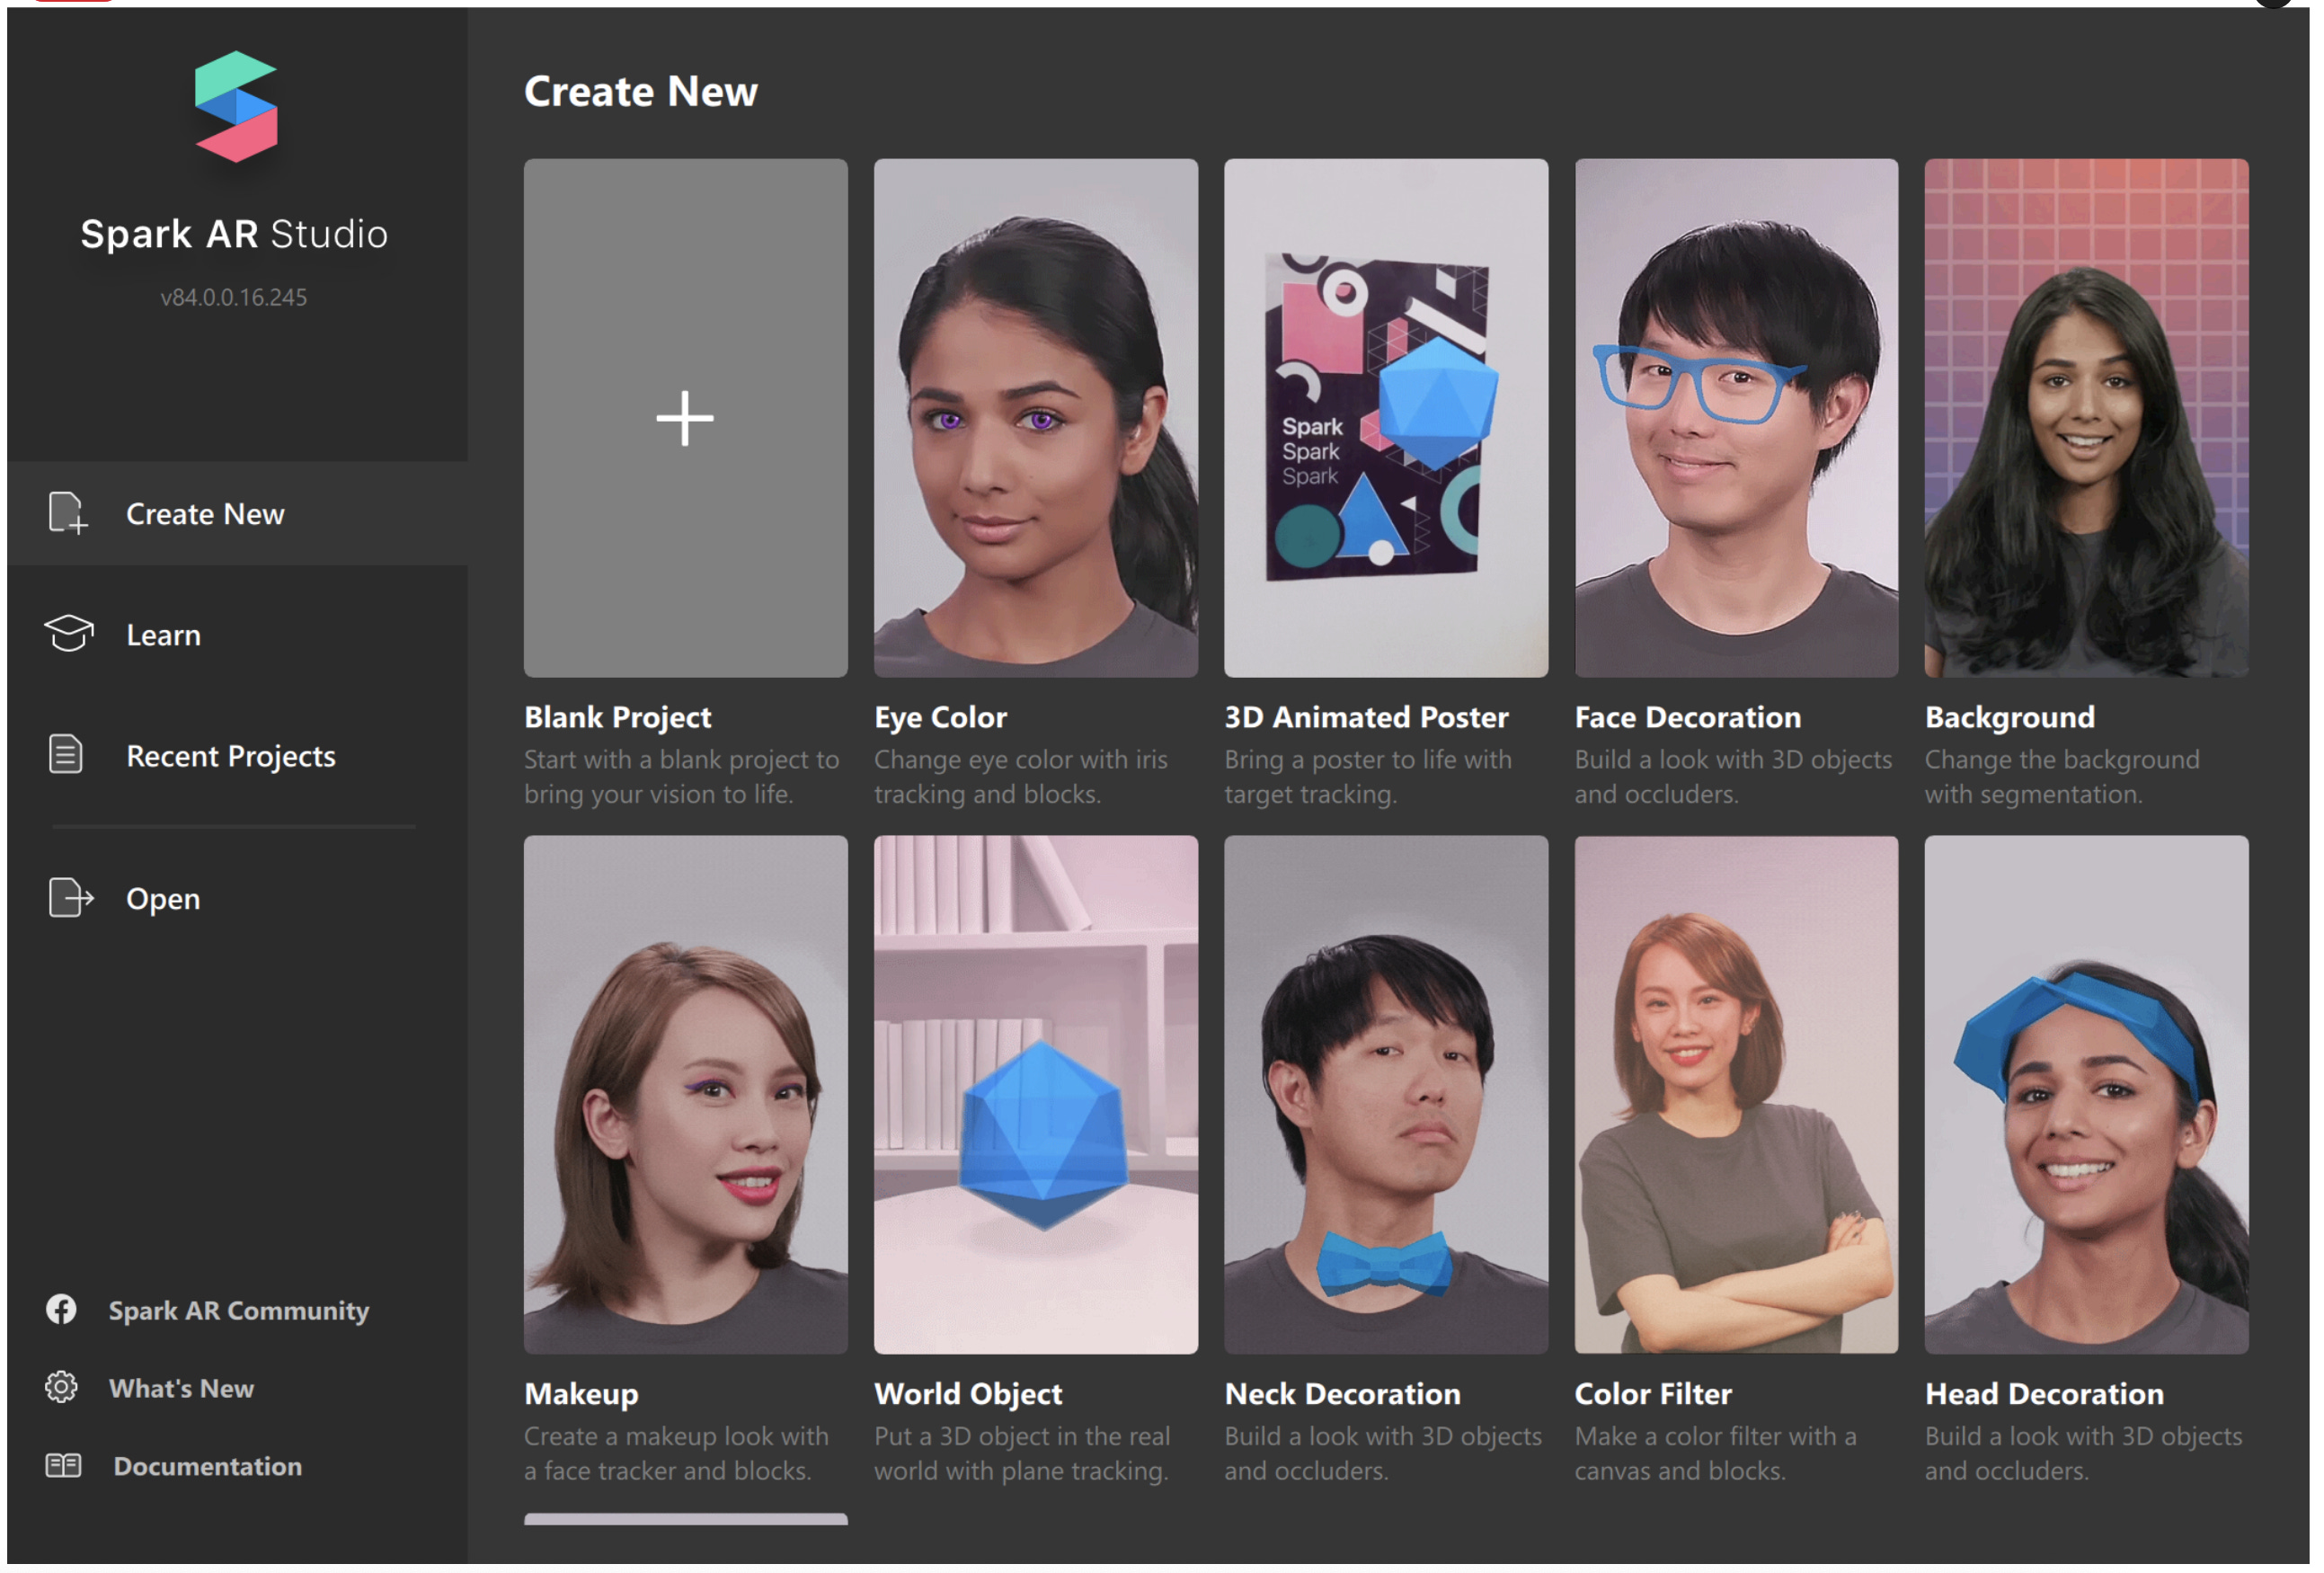The width and height of the screenshot is (2324, 1573).
Task: Open the Spark AR Community link
Action: (238, 1310)
